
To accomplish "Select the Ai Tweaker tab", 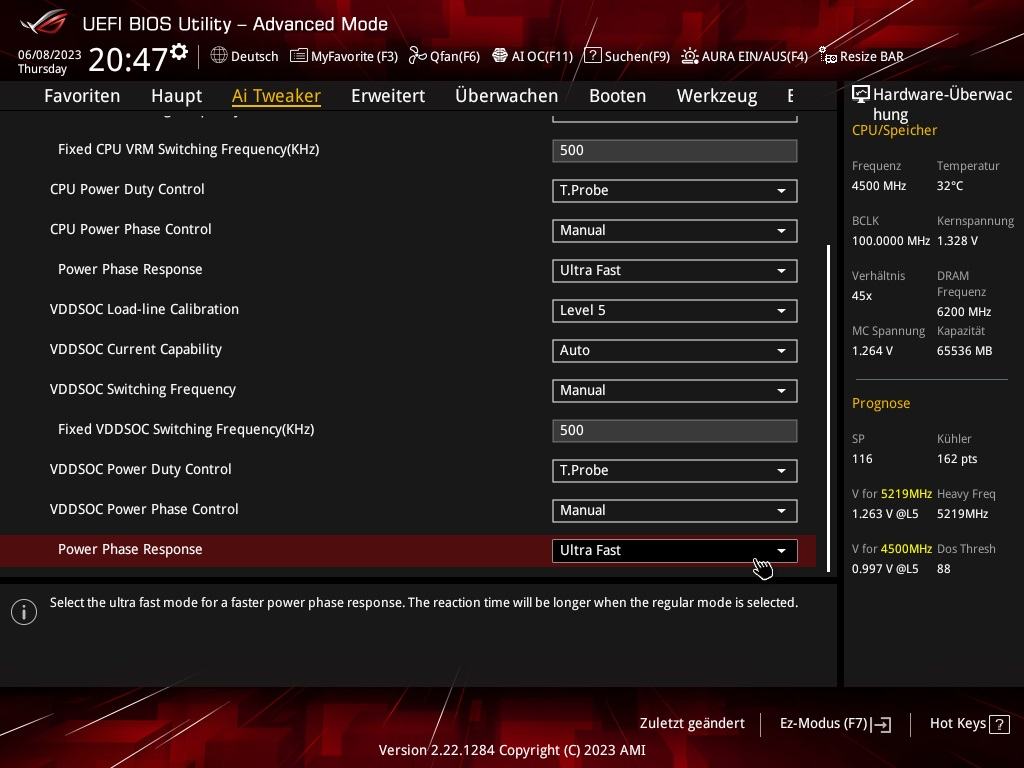I will 276,96.
